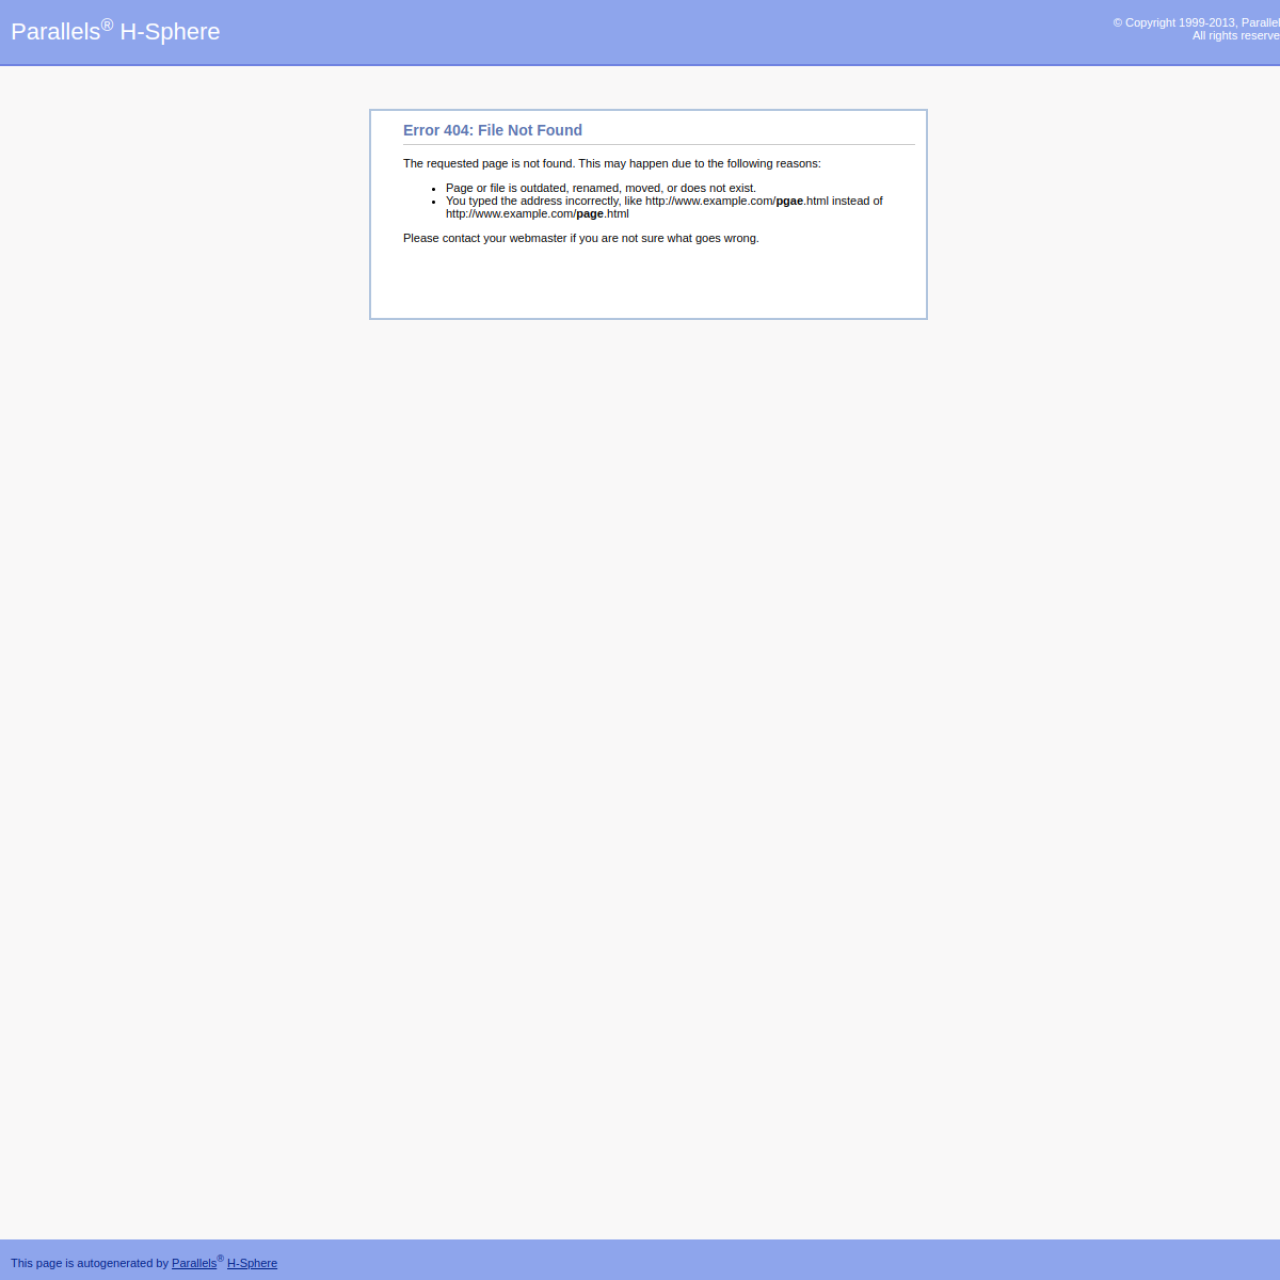Open the H-Sphere link in footer
Image resolution: width=1280 pixels, height=1280 pixels.
(x=252, y=1263)
